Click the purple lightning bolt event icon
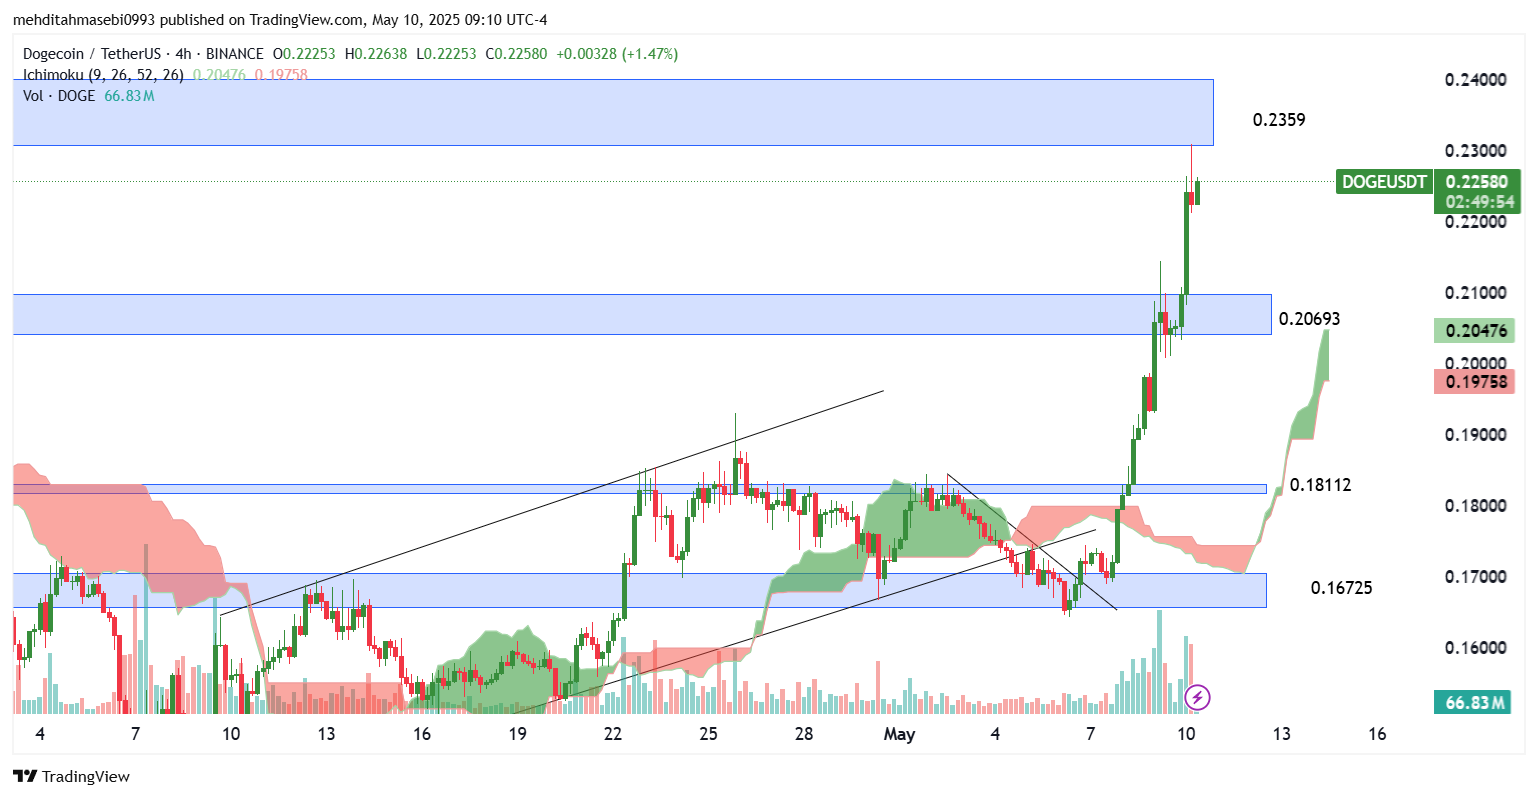Viewport: 1538px width, 798px height. pyautogui.click(x=1197, y=697)
